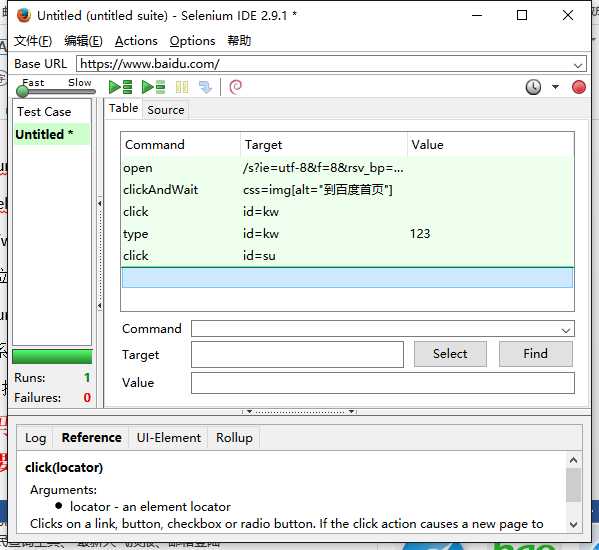599x550 pixels.
Task: Select the clickAndWait command row
Action: click(x=347, y=190)
